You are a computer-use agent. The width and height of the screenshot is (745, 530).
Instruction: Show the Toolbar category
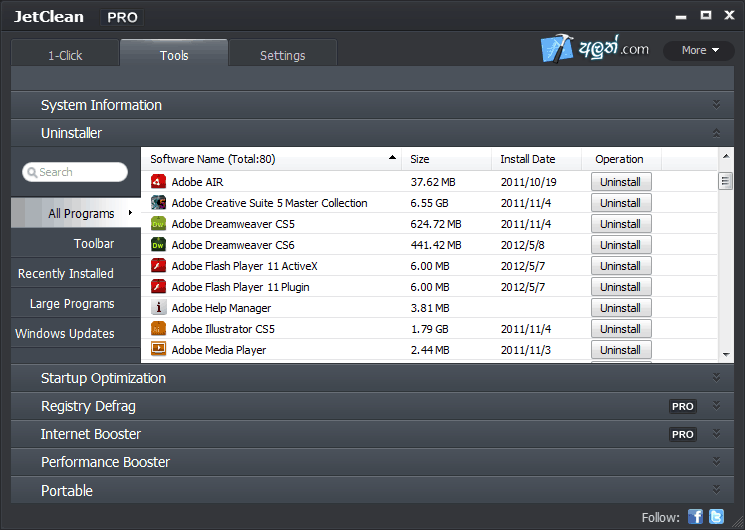76,243
